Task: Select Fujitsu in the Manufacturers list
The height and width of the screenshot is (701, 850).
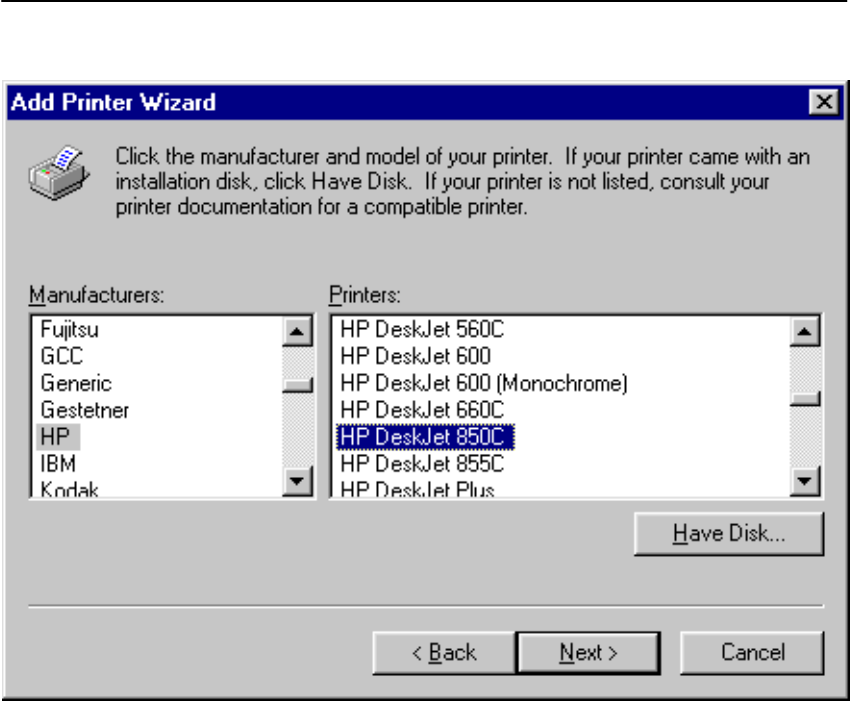Action: (69, 330)
